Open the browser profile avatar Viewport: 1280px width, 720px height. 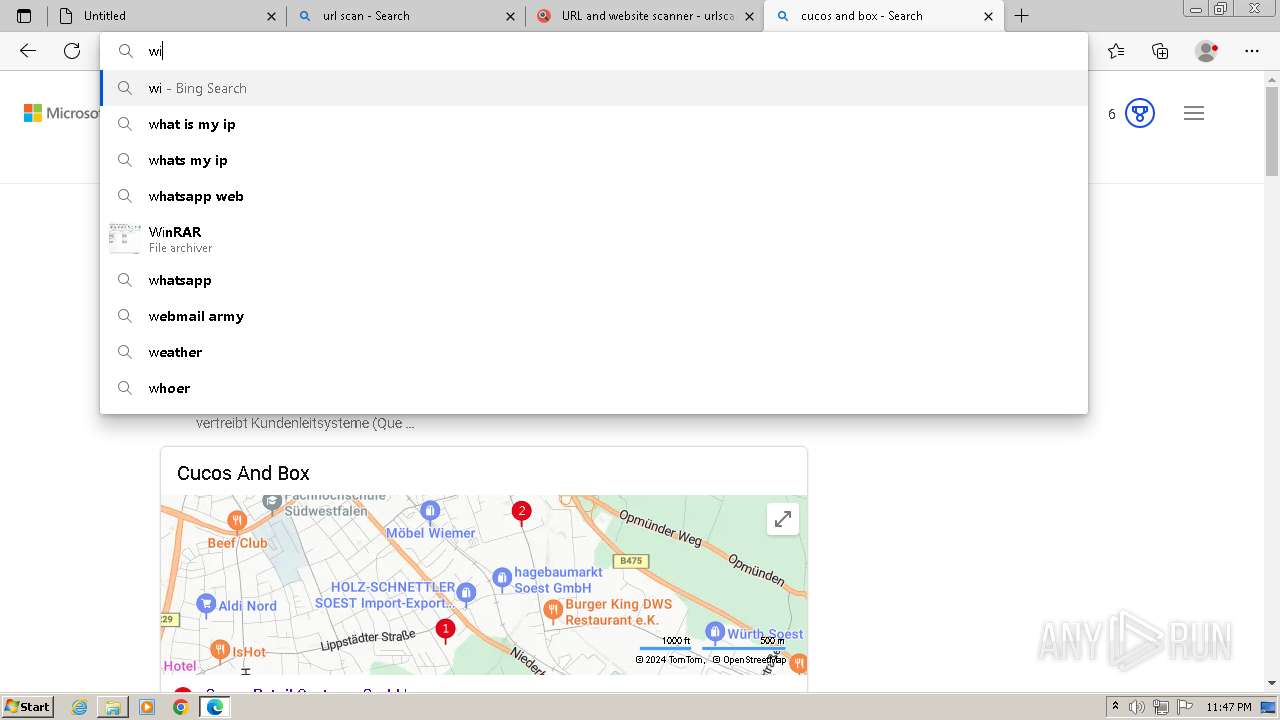[x=1206, y=51]
